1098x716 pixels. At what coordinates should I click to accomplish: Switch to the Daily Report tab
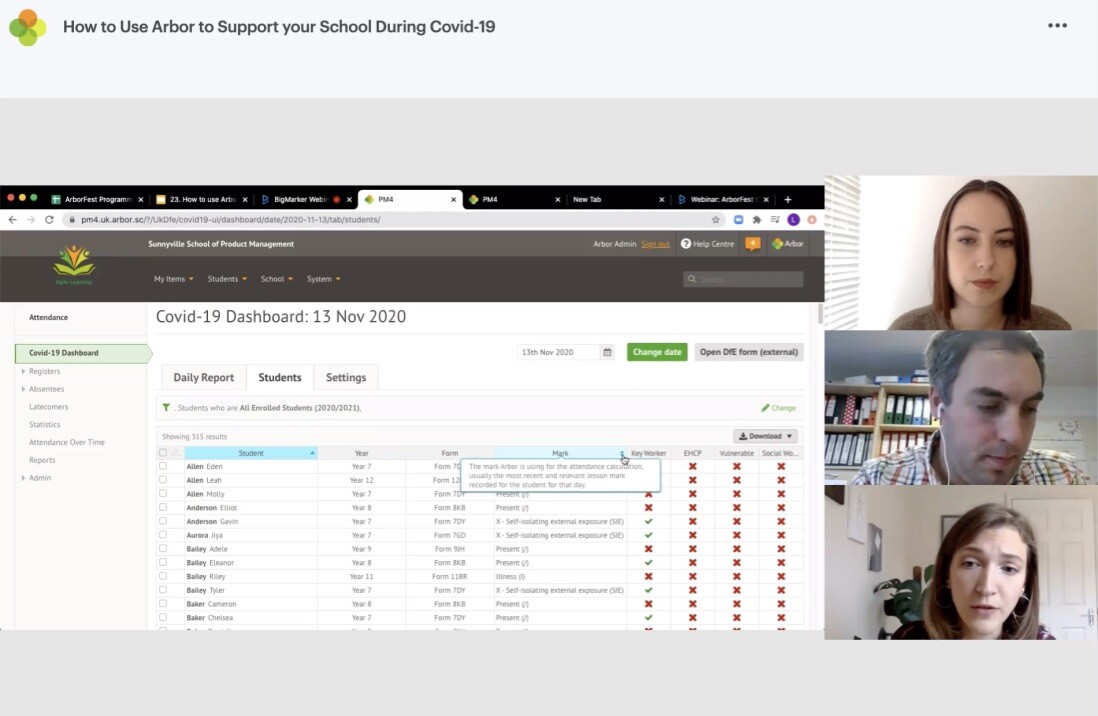203,378
